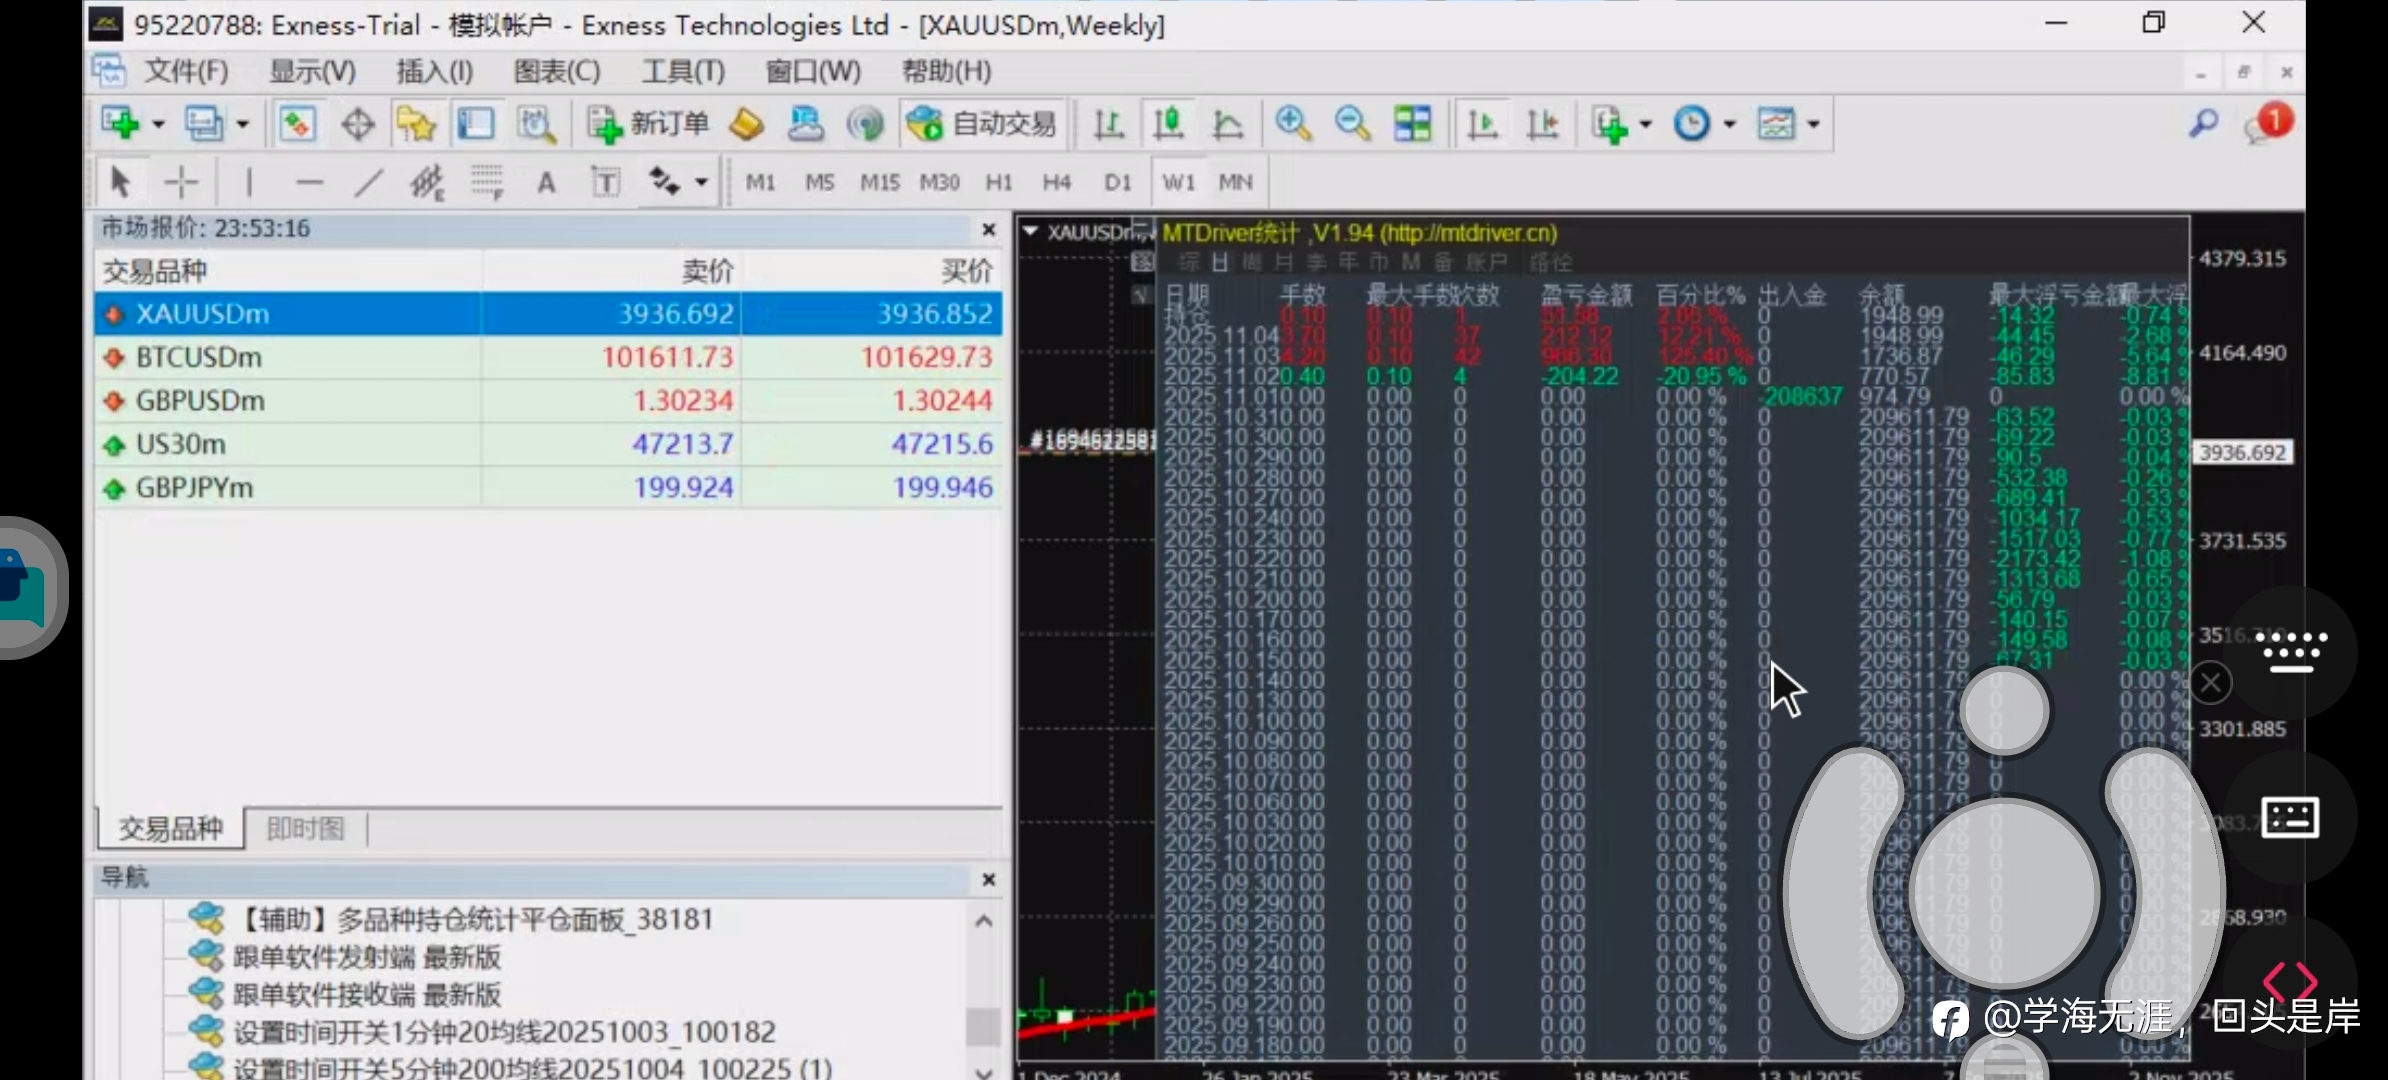Open the tile windows grid icon

click(1412, 124)
